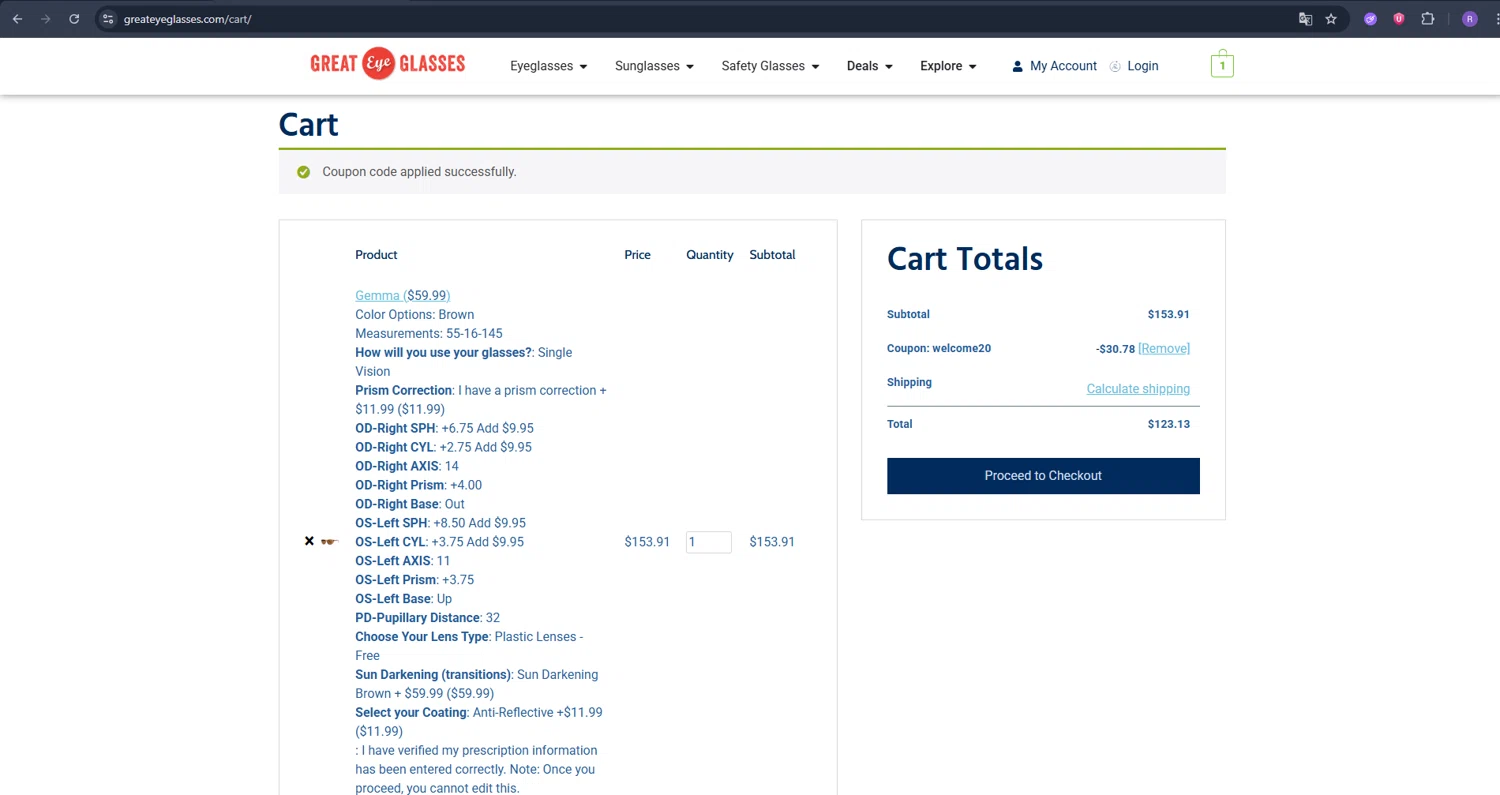Expand the Sunglasses menu
The width and height of the screenshot is (1500, 795).
coord(654,66)
